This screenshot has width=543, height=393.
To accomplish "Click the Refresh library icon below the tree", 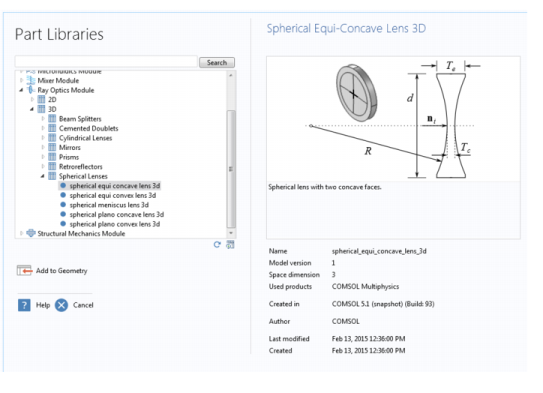I will pos(217,245).
